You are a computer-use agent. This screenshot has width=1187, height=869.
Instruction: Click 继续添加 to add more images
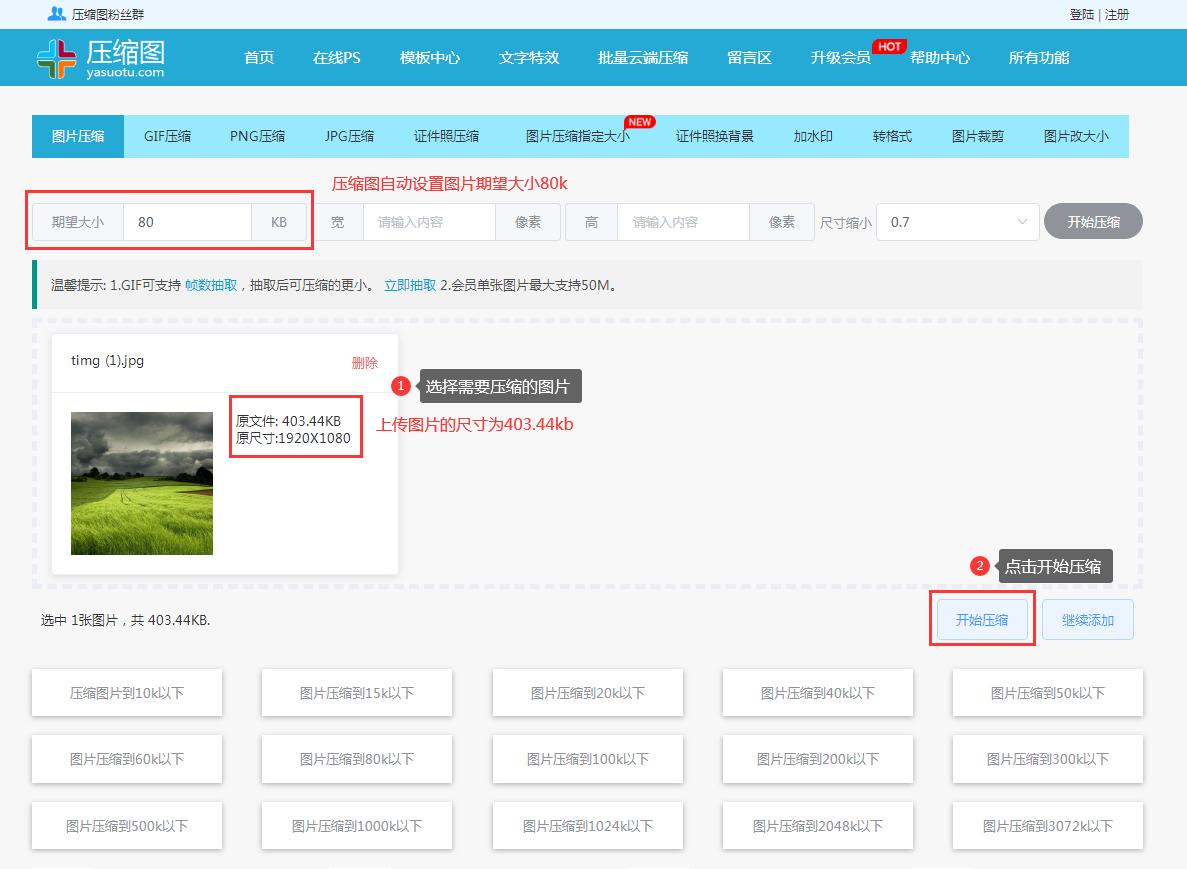coord(1087,619)
